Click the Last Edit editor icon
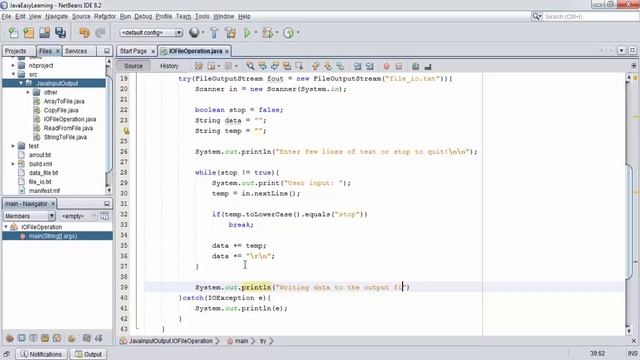Screen dimensions: 640x360 coord(199,66)
